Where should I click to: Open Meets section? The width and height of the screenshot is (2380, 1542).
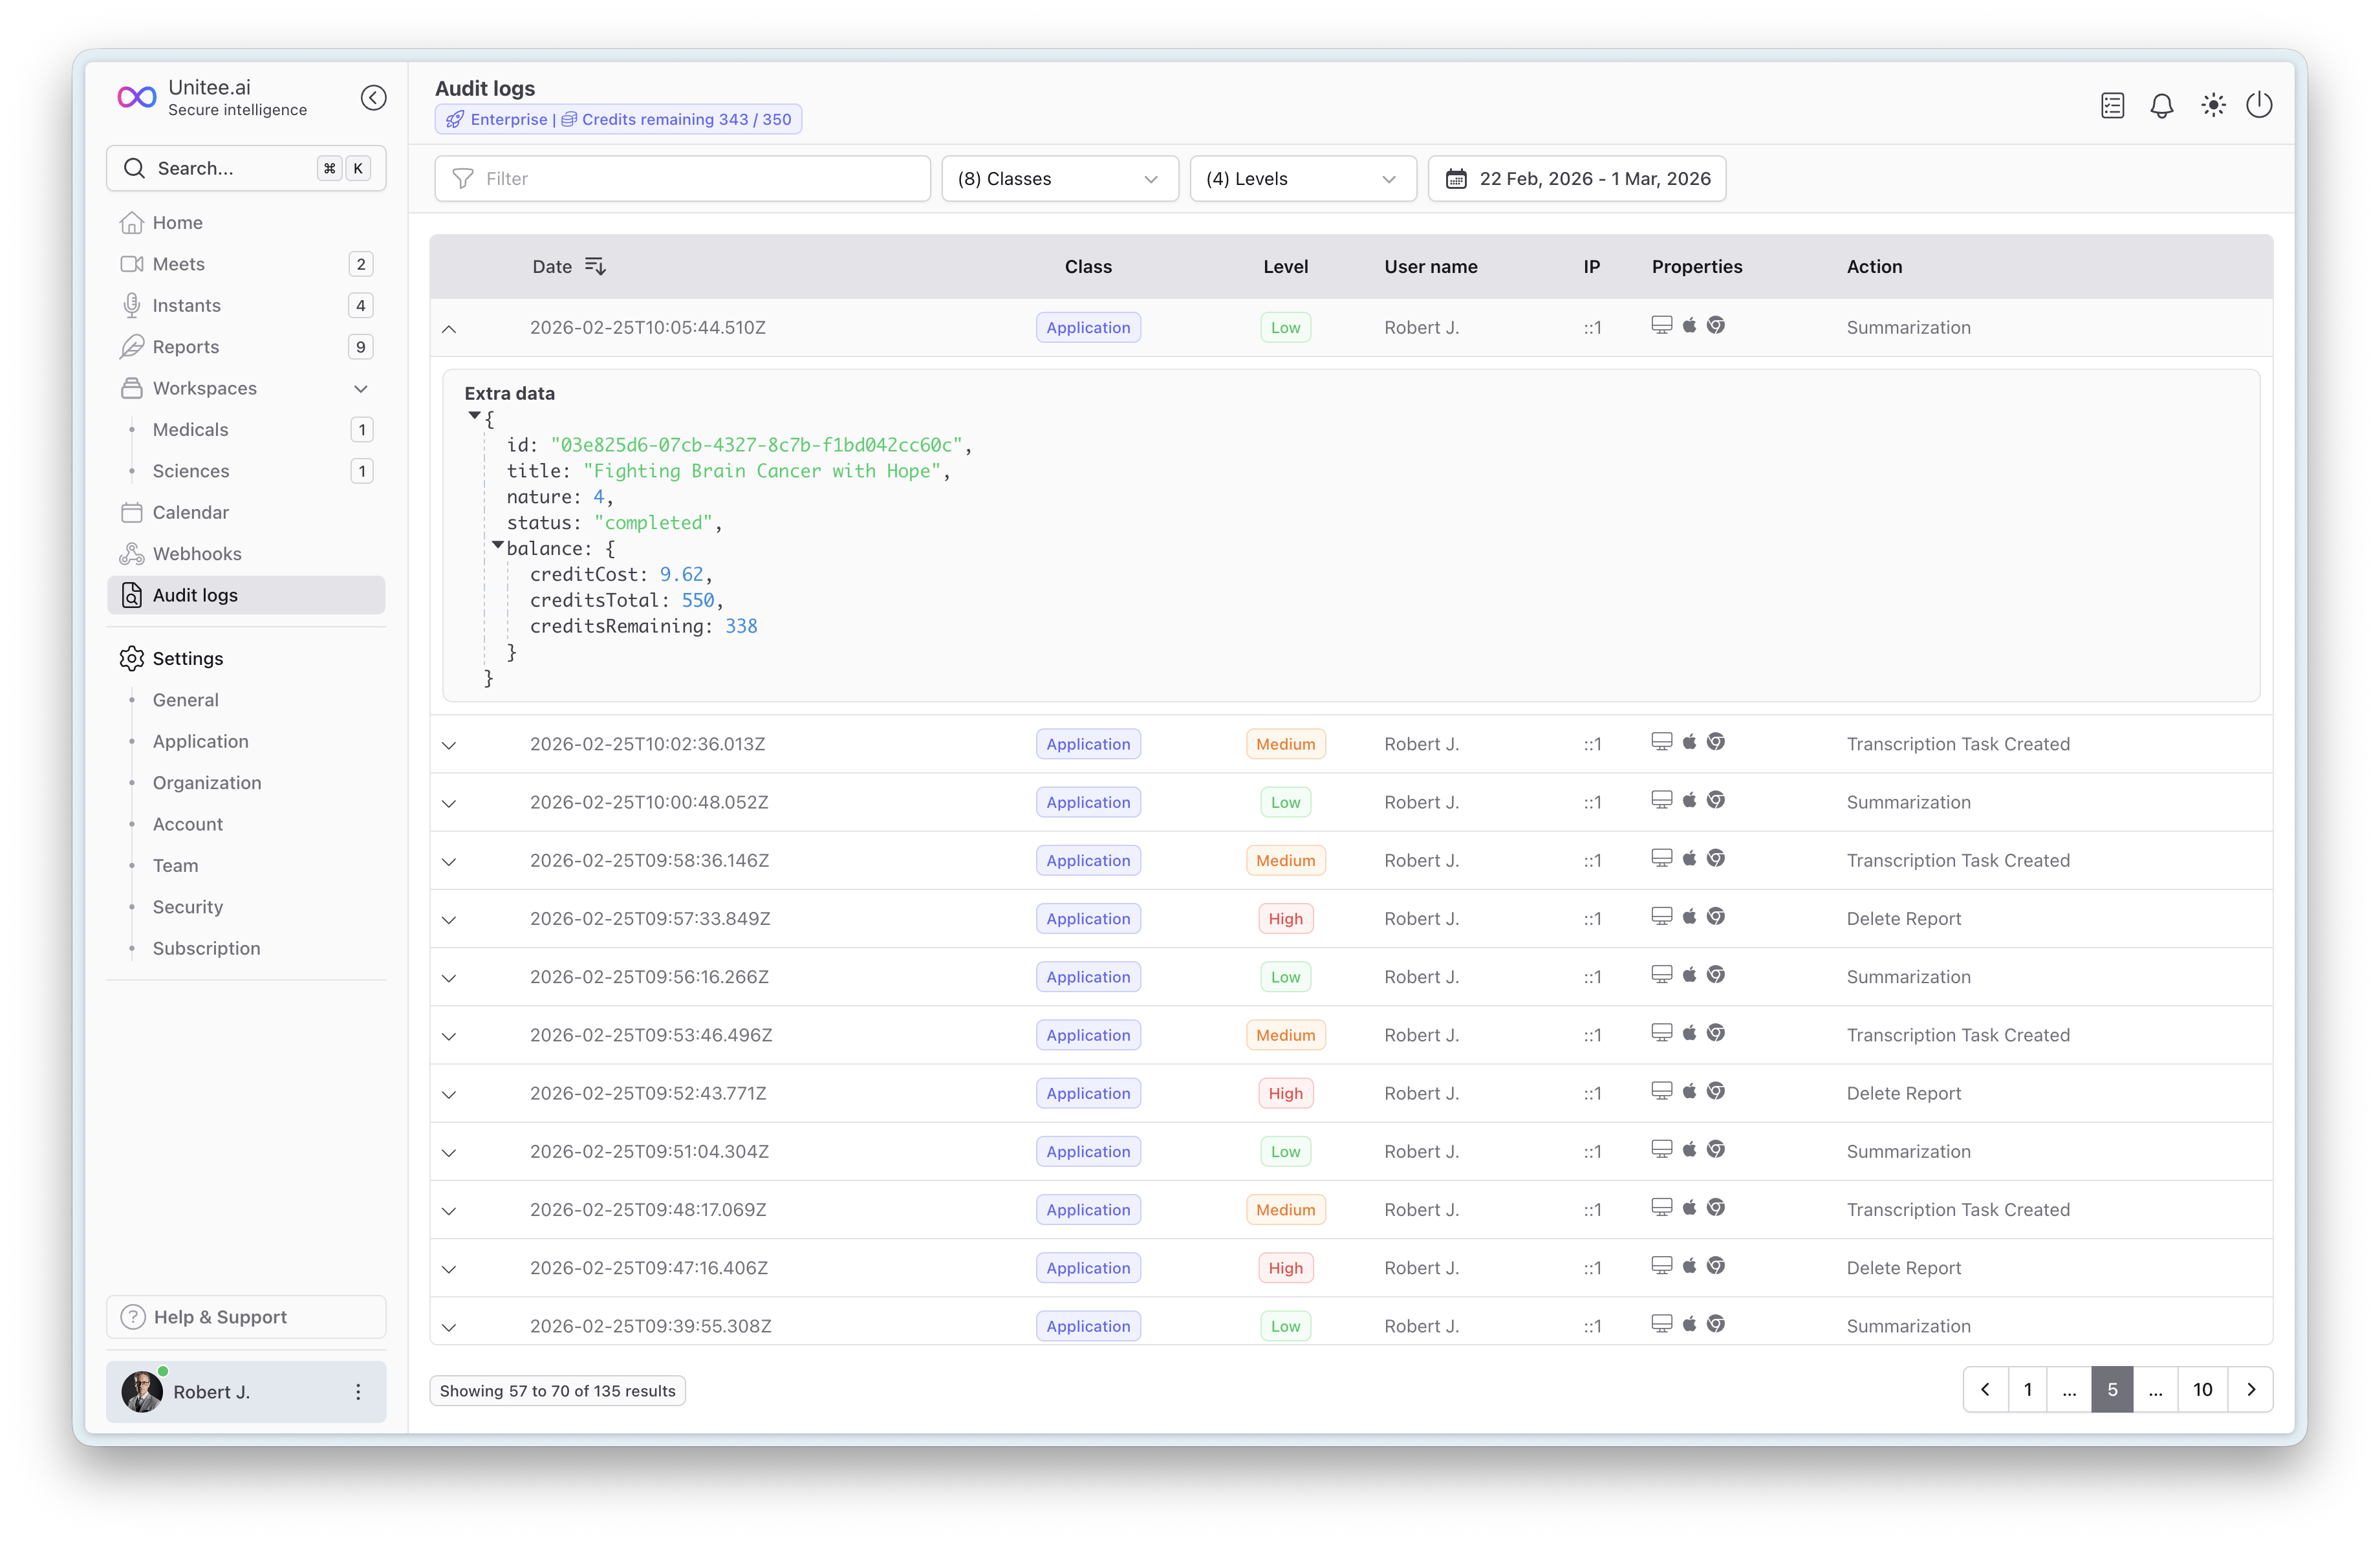pos(246,264)
